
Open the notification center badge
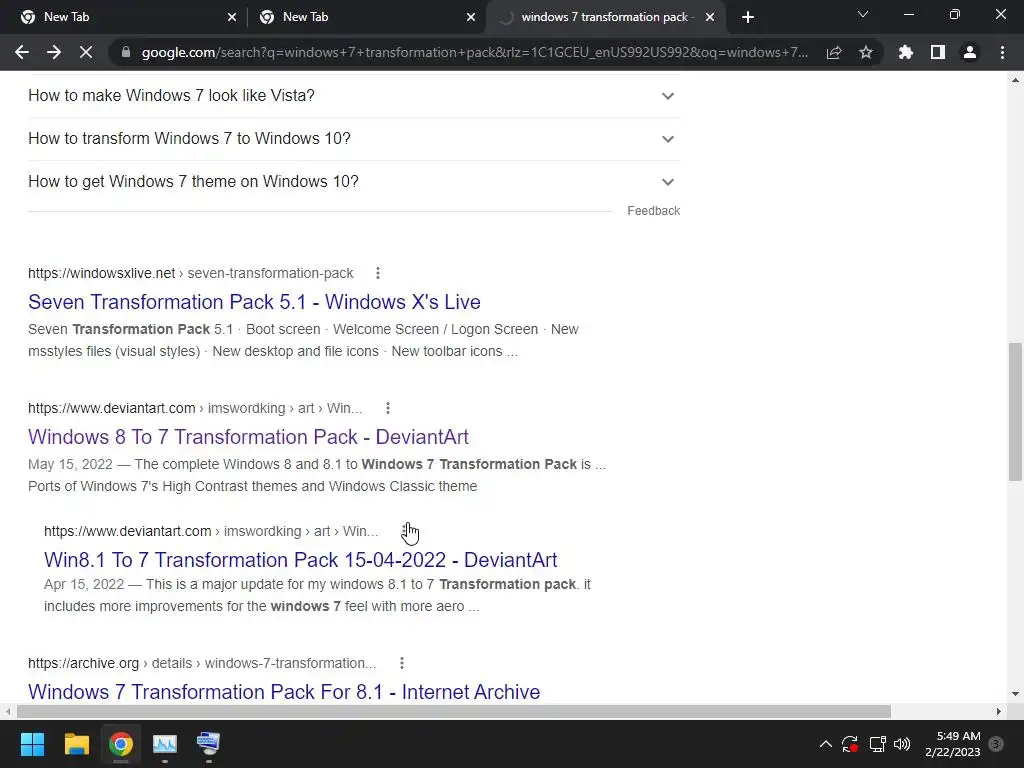click(x=996, y=744)
